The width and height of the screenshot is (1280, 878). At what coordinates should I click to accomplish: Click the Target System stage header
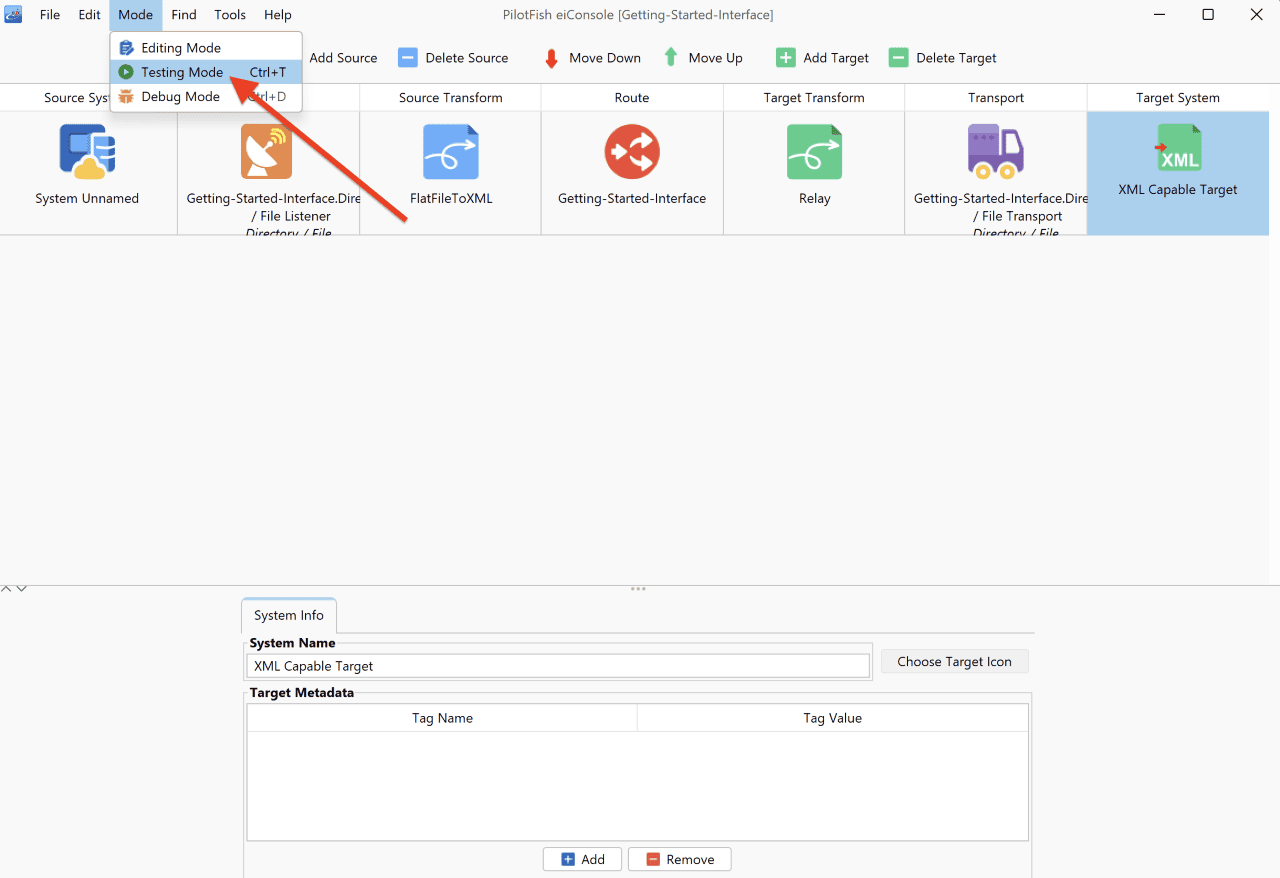pyautogui.click(x=1178, y=97)
